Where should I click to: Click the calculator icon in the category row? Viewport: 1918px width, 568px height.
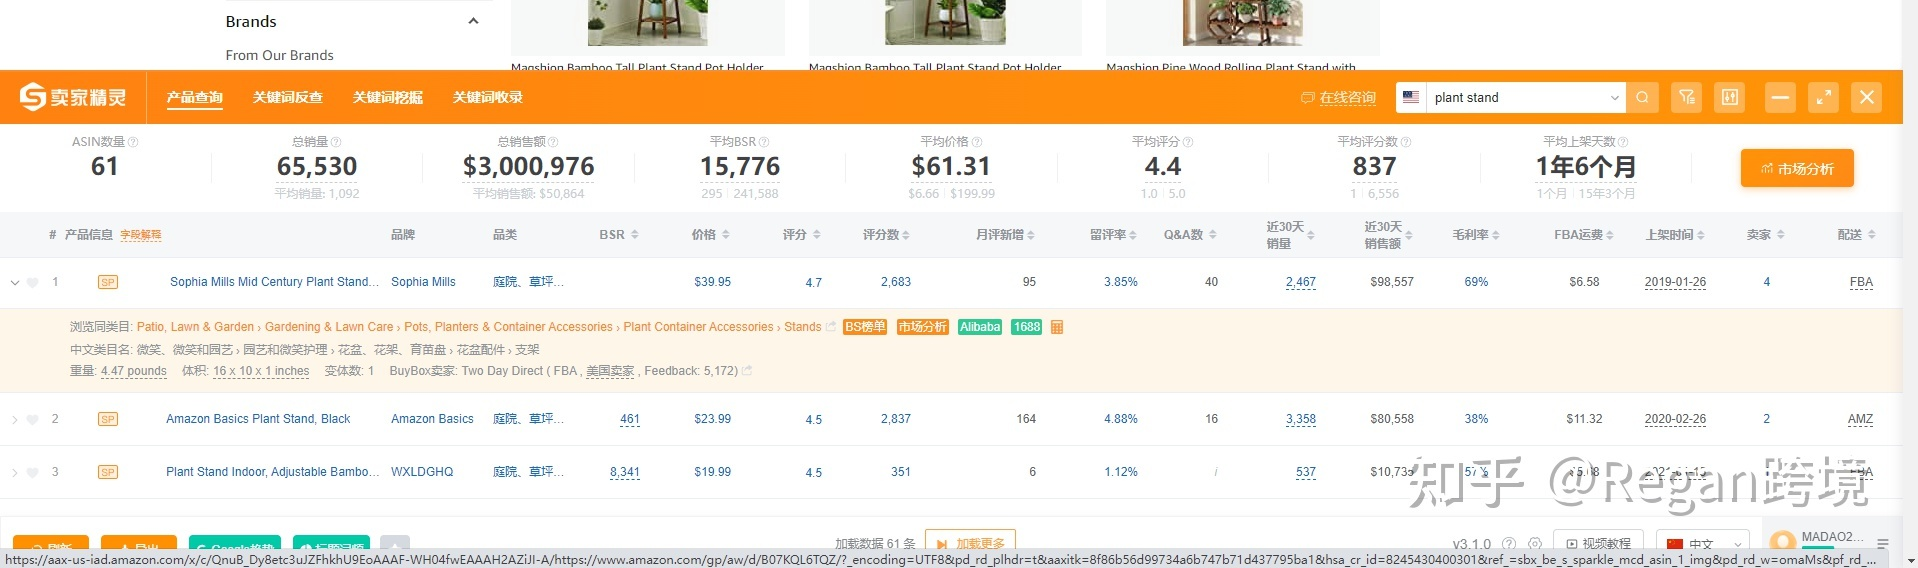(1057, 327)
